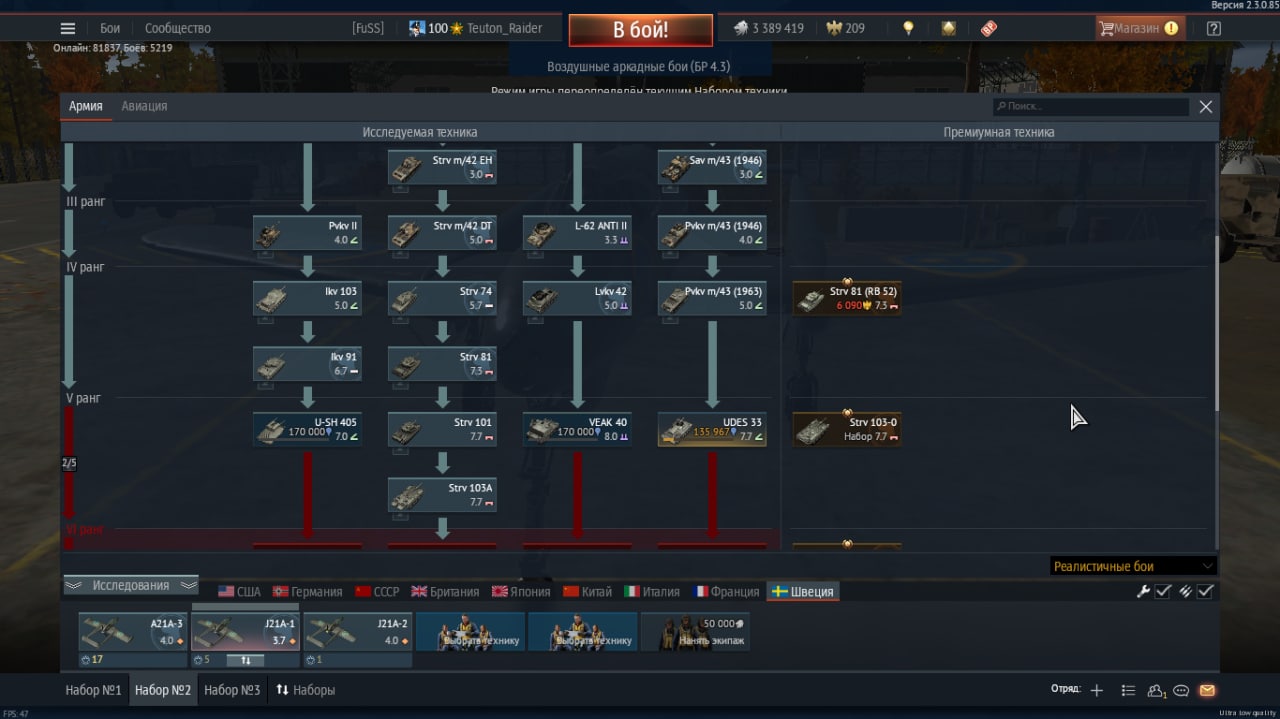Open the red ticket coupons icon
Viewport: 1280px width, 719px height.
tap(989, 28)
